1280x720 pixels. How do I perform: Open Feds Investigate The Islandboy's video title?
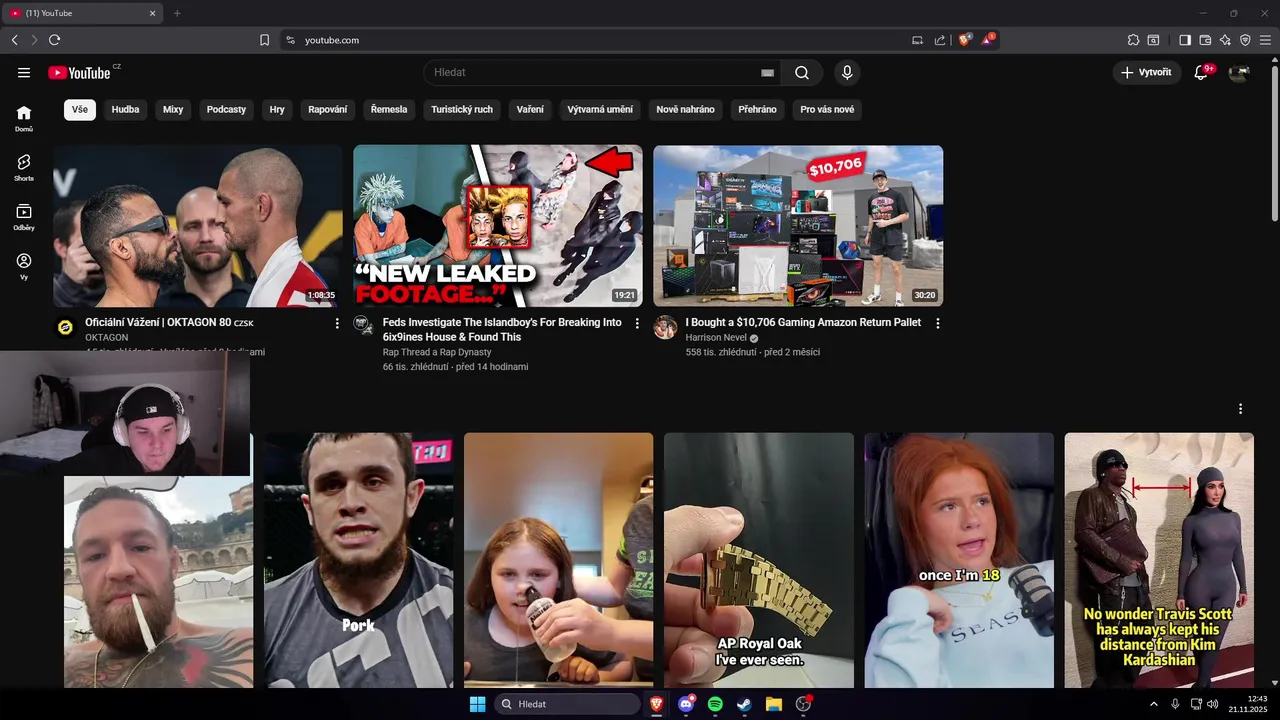pyautogui.click(x=502, y=330)
